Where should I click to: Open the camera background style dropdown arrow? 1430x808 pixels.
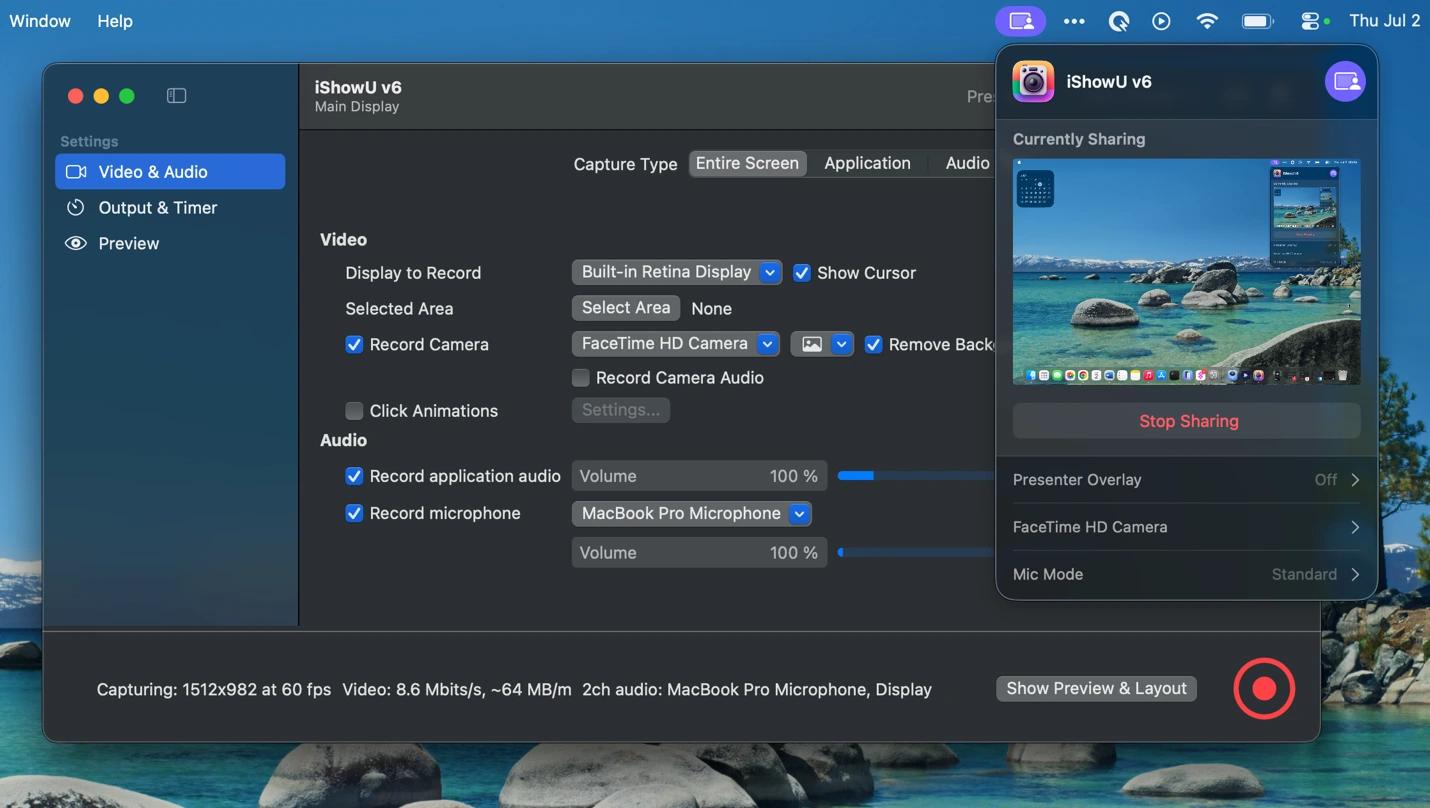point(842,344)
